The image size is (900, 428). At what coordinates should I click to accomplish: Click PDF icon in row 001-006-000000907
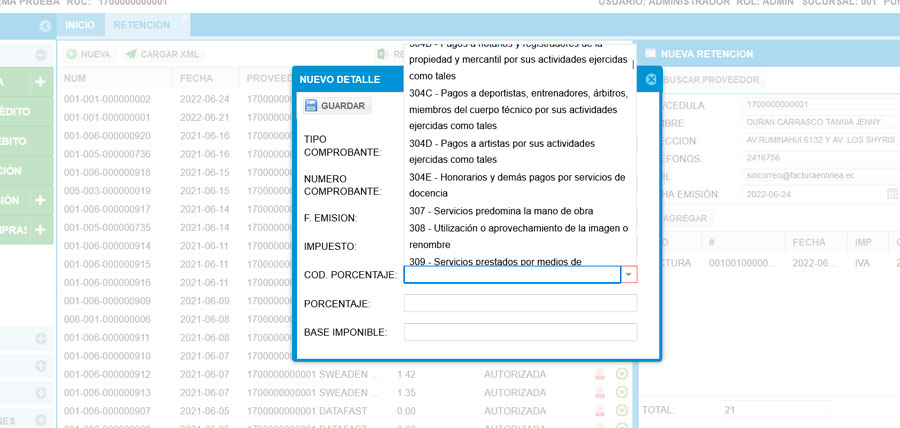tap(600, 411)
